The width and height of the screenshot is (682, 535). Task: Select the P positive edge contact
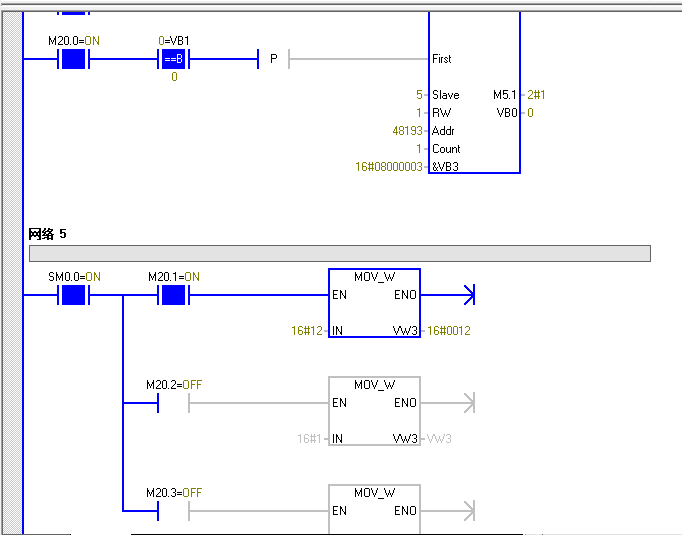click(x=273, y=59)
